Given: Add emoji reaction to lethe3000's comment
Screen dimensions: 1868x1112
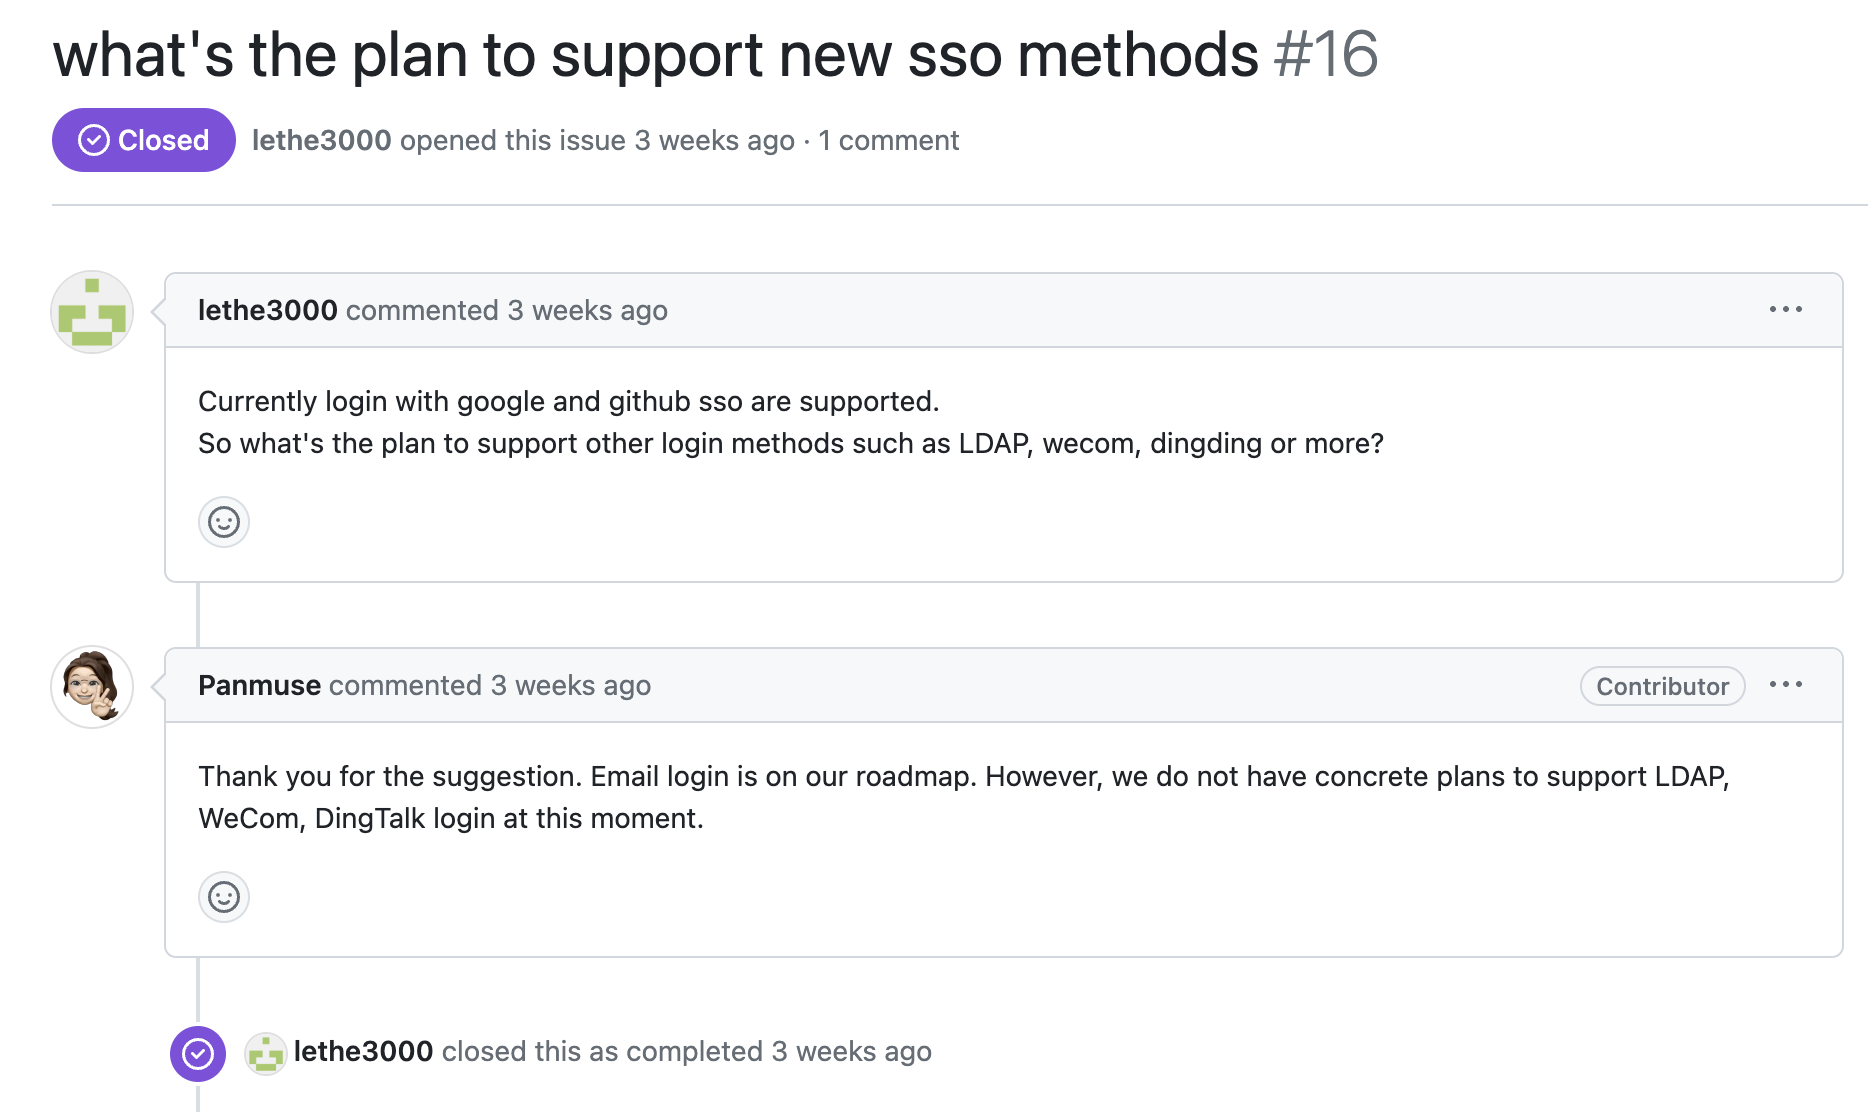Looking at the screenshot, I should point(224,522).
